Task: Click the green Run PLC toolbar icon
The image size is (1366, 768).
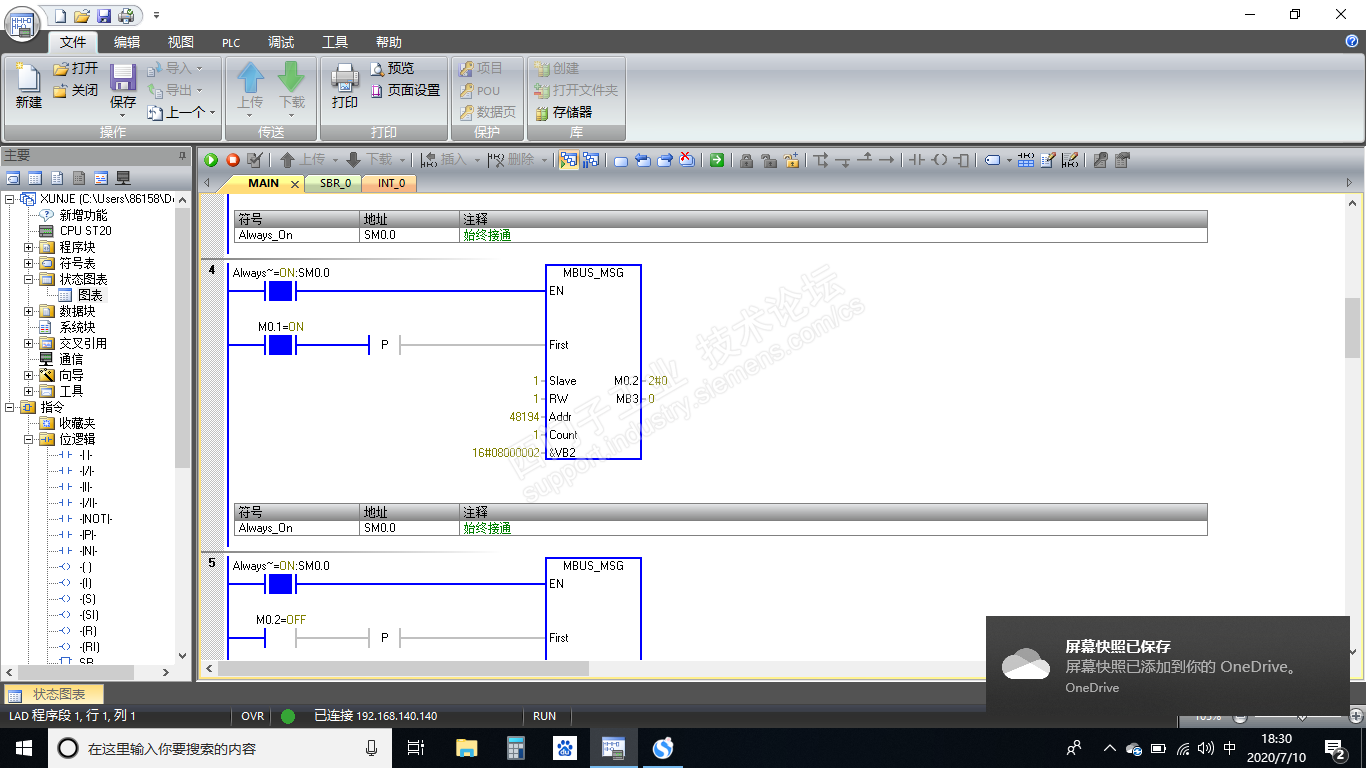Action: pyautogui.click(x=211, y=160)
